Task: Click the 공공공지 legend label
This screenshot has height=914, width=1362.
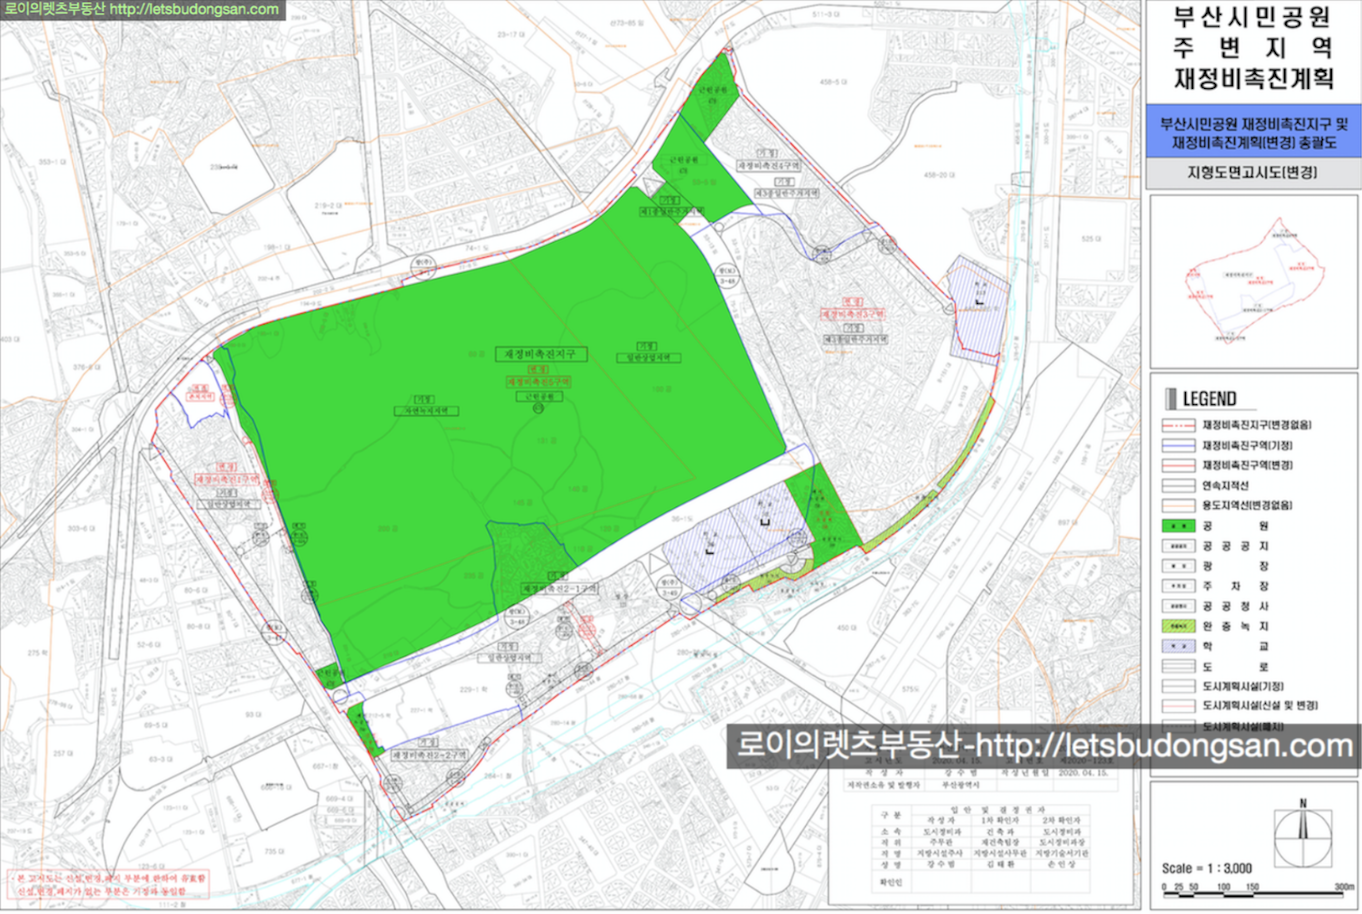Action: 1235,546
